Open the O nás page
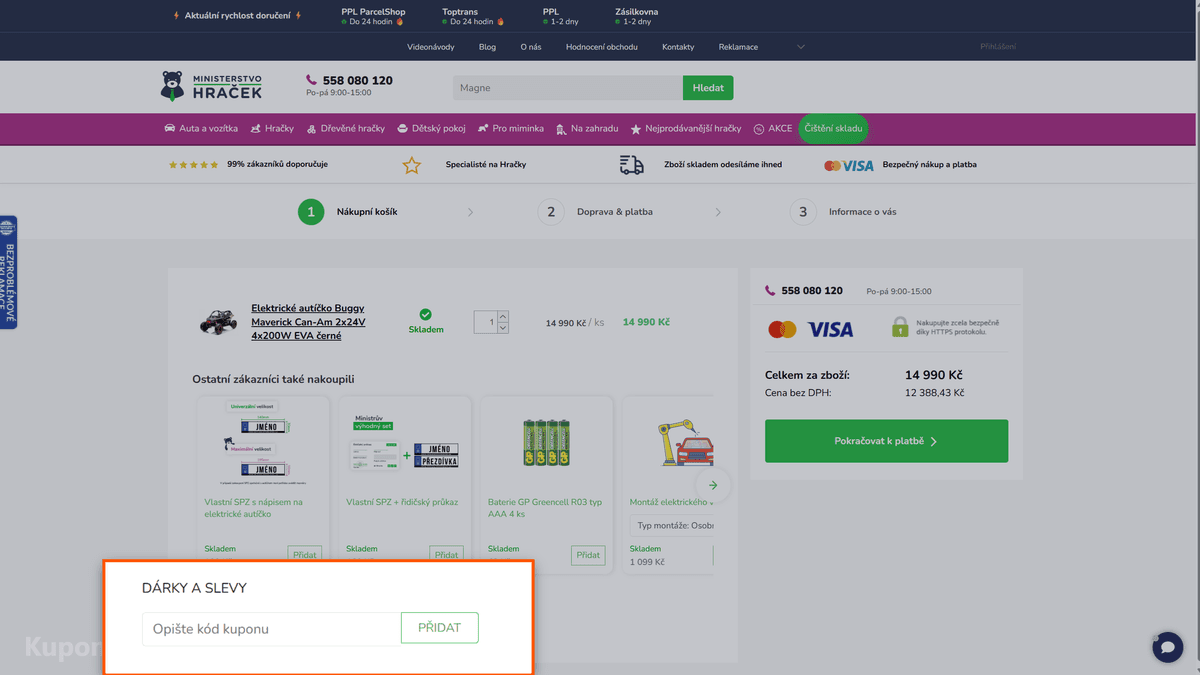The image size is (1200, 675). tap(531, 47)
